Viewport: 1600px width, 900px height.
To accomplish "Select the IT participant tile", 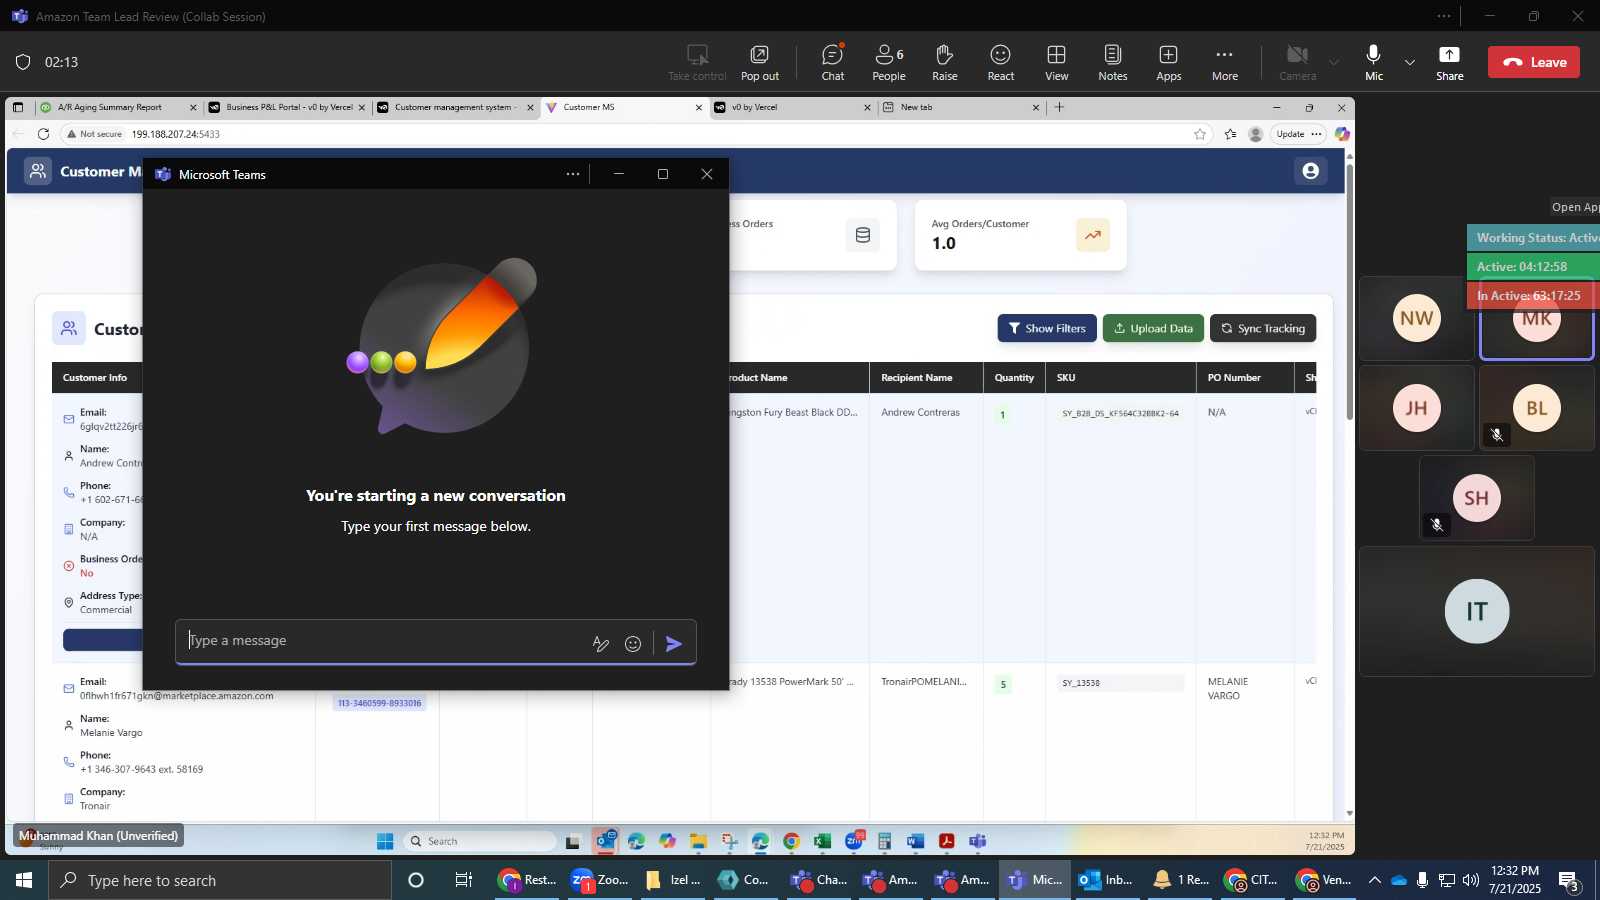I will 1476,611.
